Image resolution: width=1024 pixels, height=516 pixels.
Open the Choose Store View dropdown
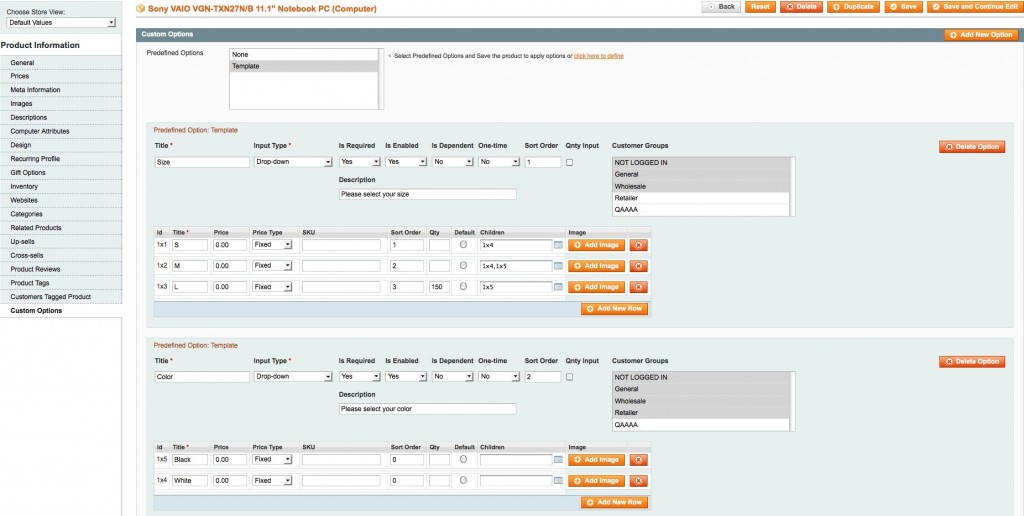(x=61, y=22)
